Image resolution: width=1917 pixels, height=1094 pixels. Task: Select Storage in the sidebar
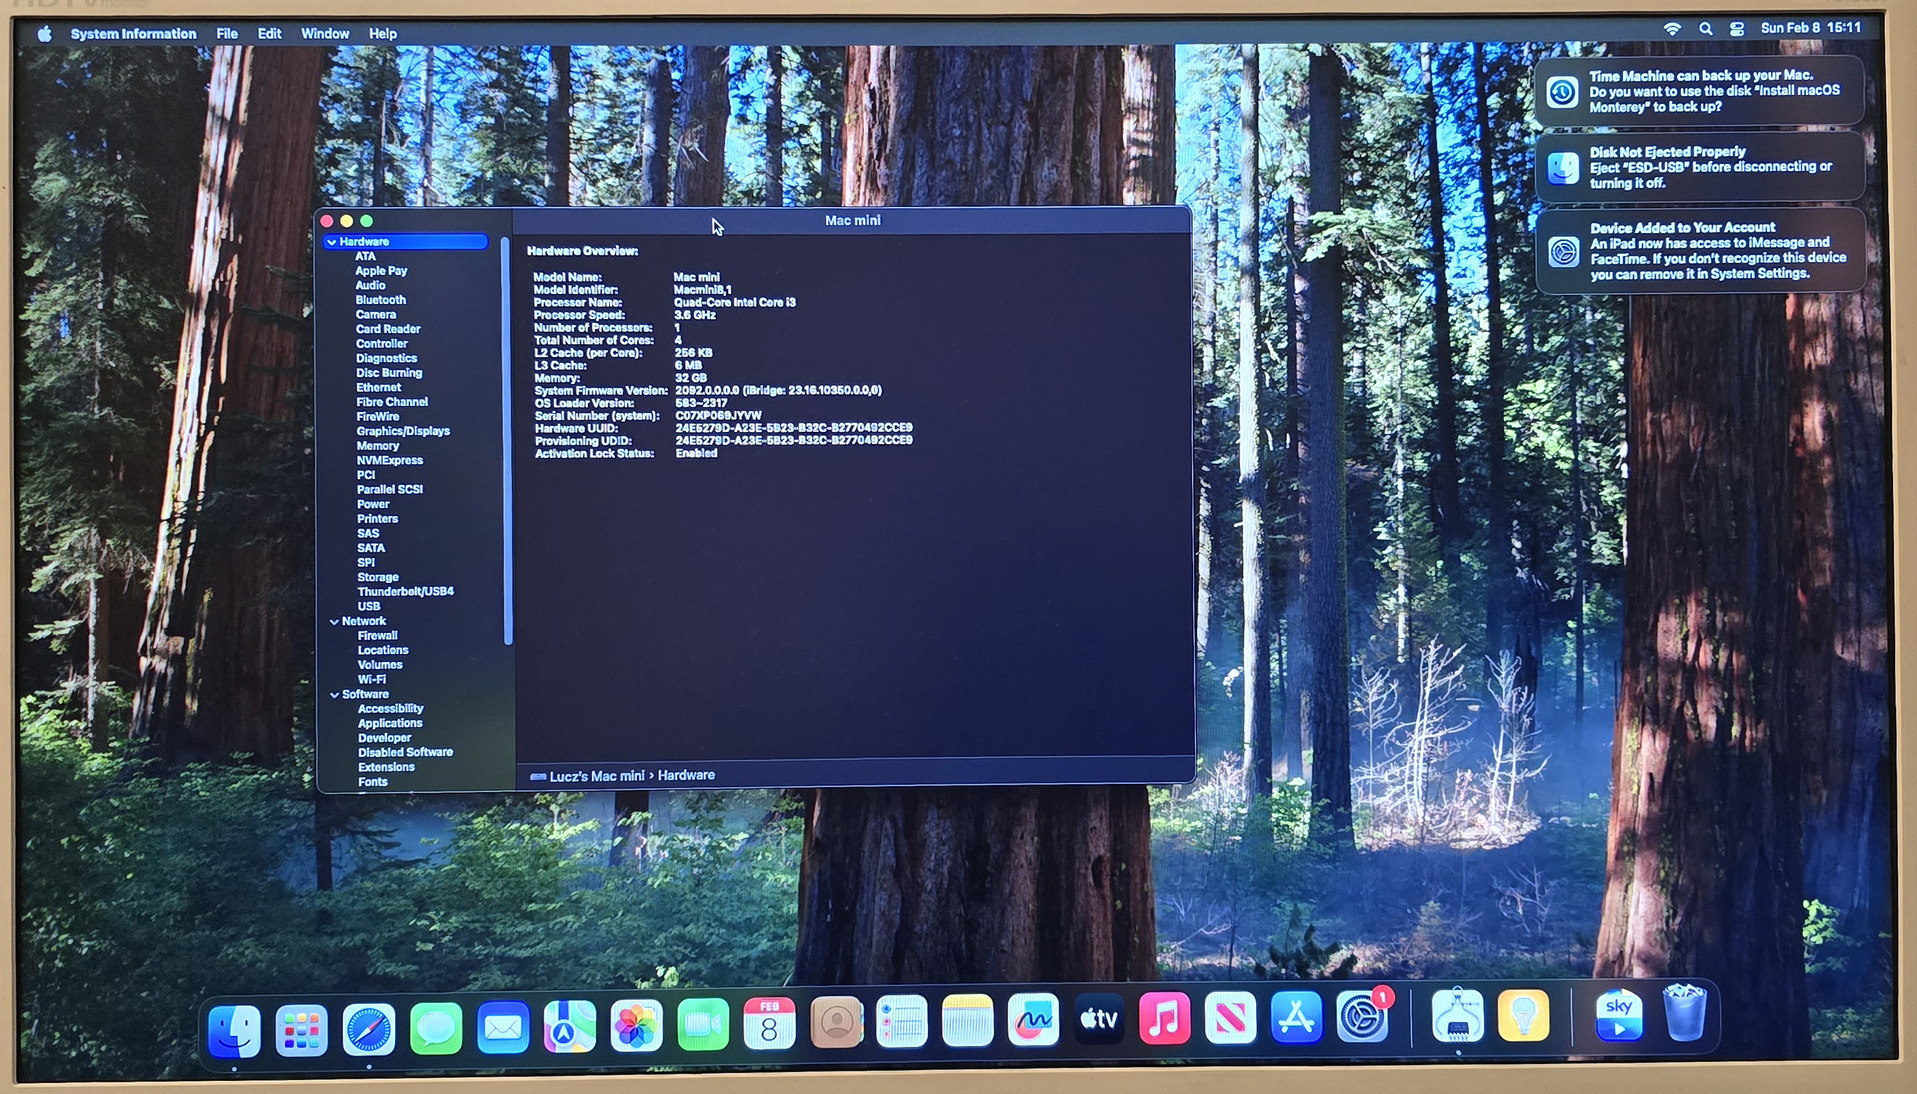coord(378,577)
